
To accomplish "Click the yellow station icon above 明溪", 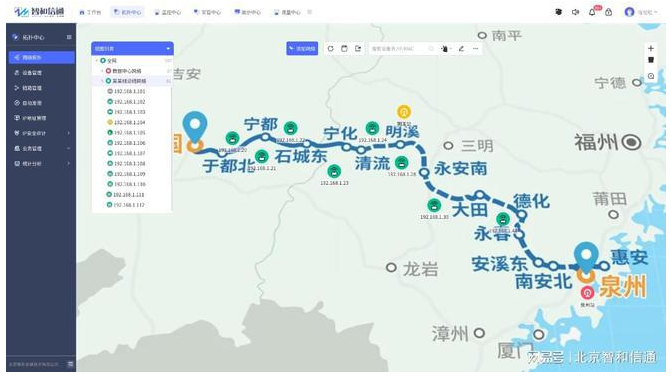I will tap(404, 112).
